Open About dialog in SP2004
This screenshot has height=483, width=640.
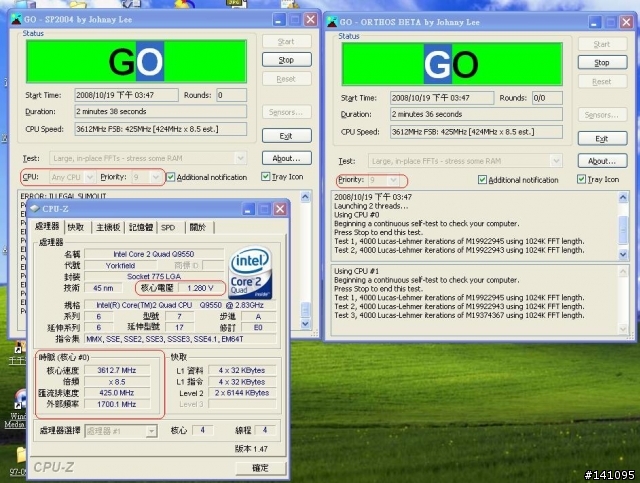287,158
